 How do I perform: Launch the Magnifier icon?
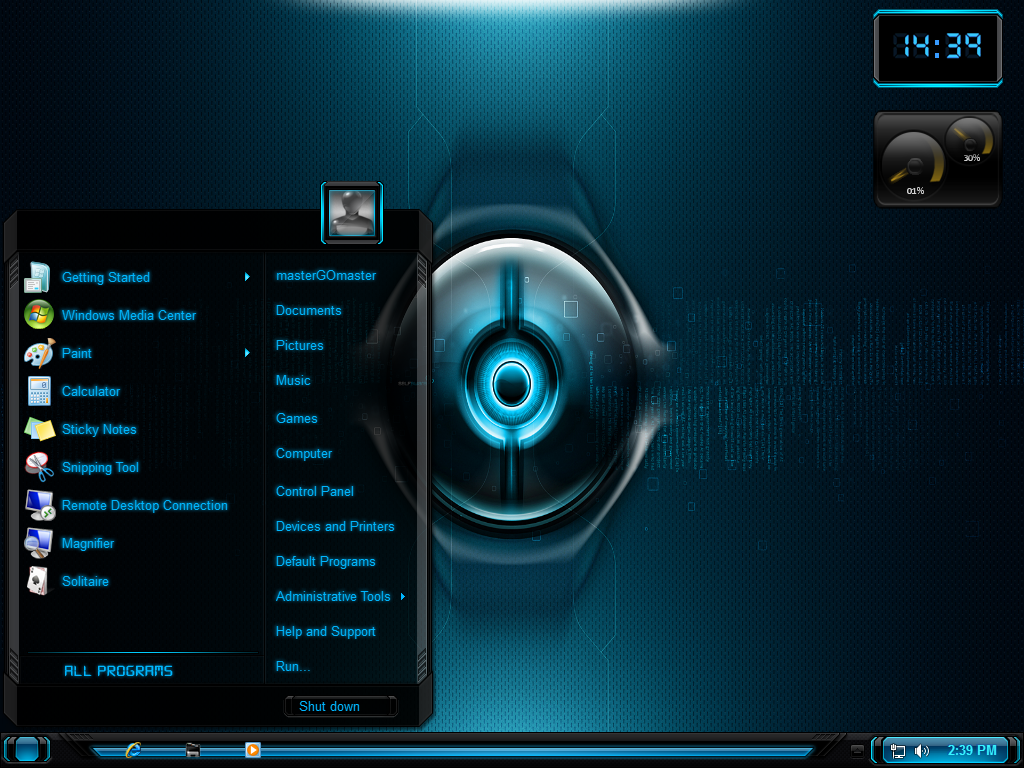pos(39,543)
